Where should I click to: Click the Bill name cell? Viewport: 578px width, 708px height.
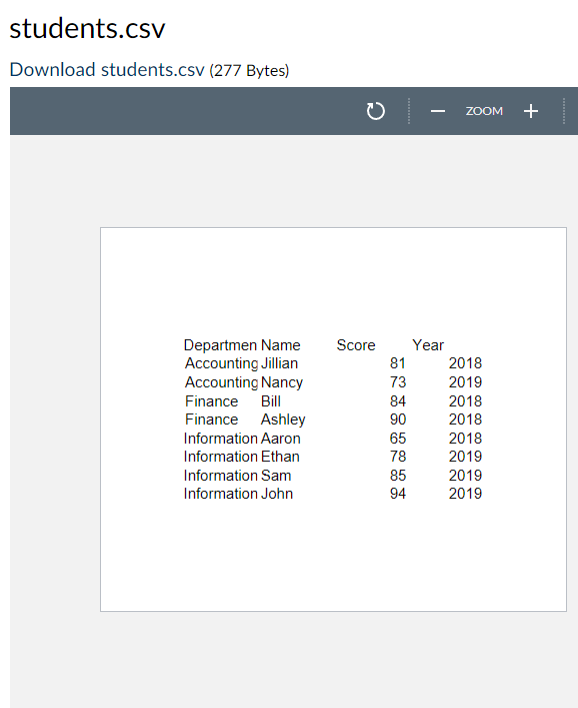[x=271, y=401]
